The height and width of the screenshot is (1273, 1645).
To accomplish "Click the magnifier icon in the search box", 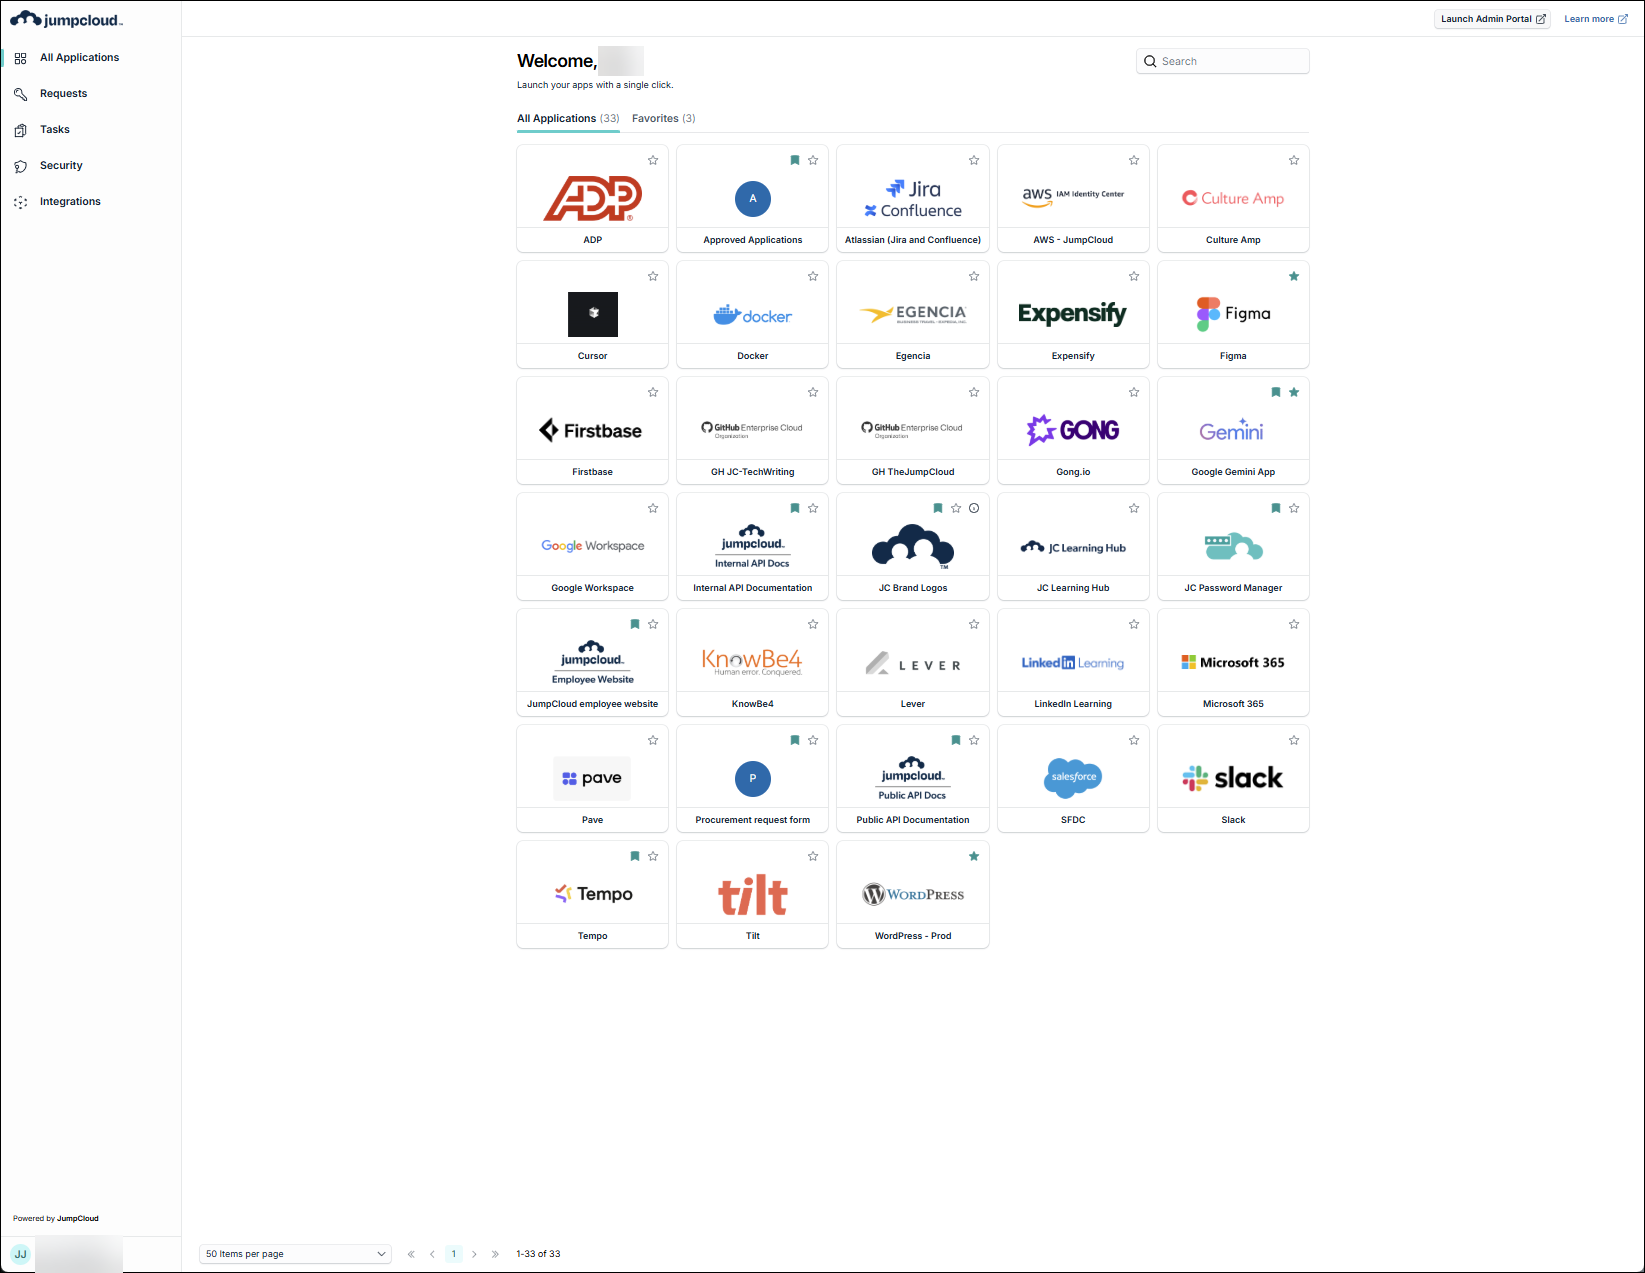I will [1150, 62].
